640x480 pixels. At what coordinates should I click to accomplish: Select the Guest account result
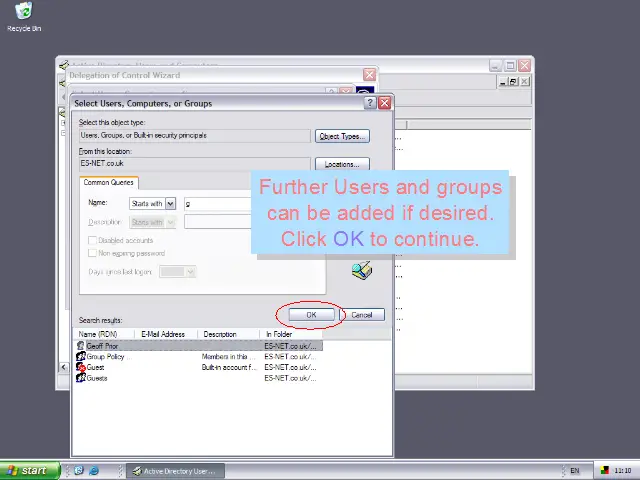pyautogui.click(x=198, y=367)
